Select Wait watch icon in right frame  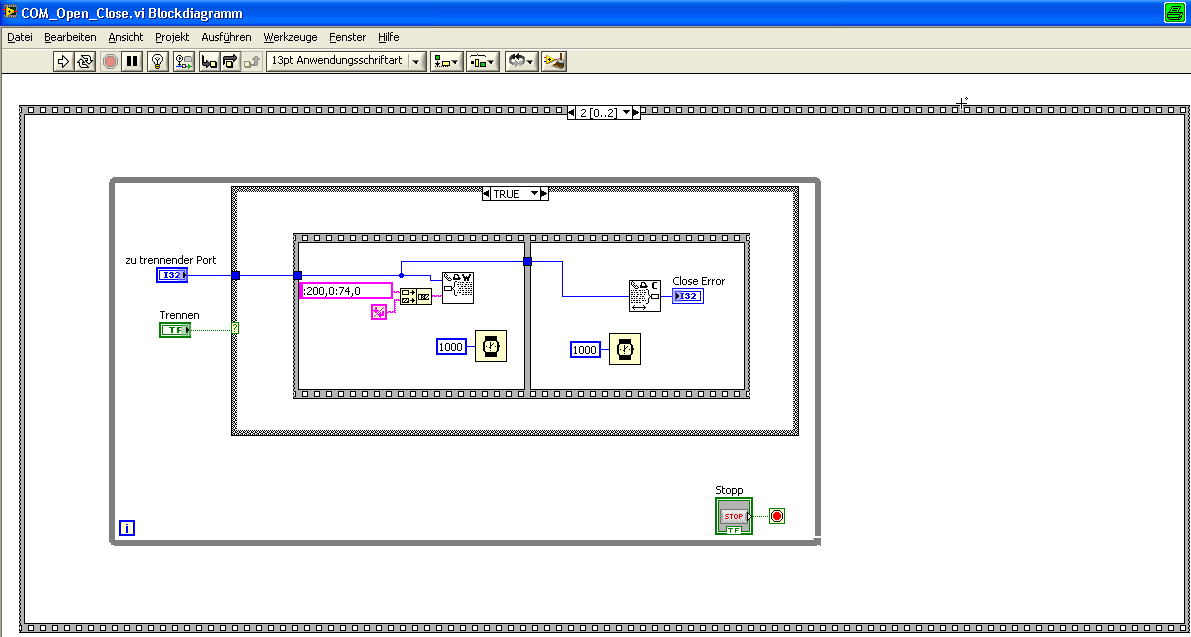624,348
